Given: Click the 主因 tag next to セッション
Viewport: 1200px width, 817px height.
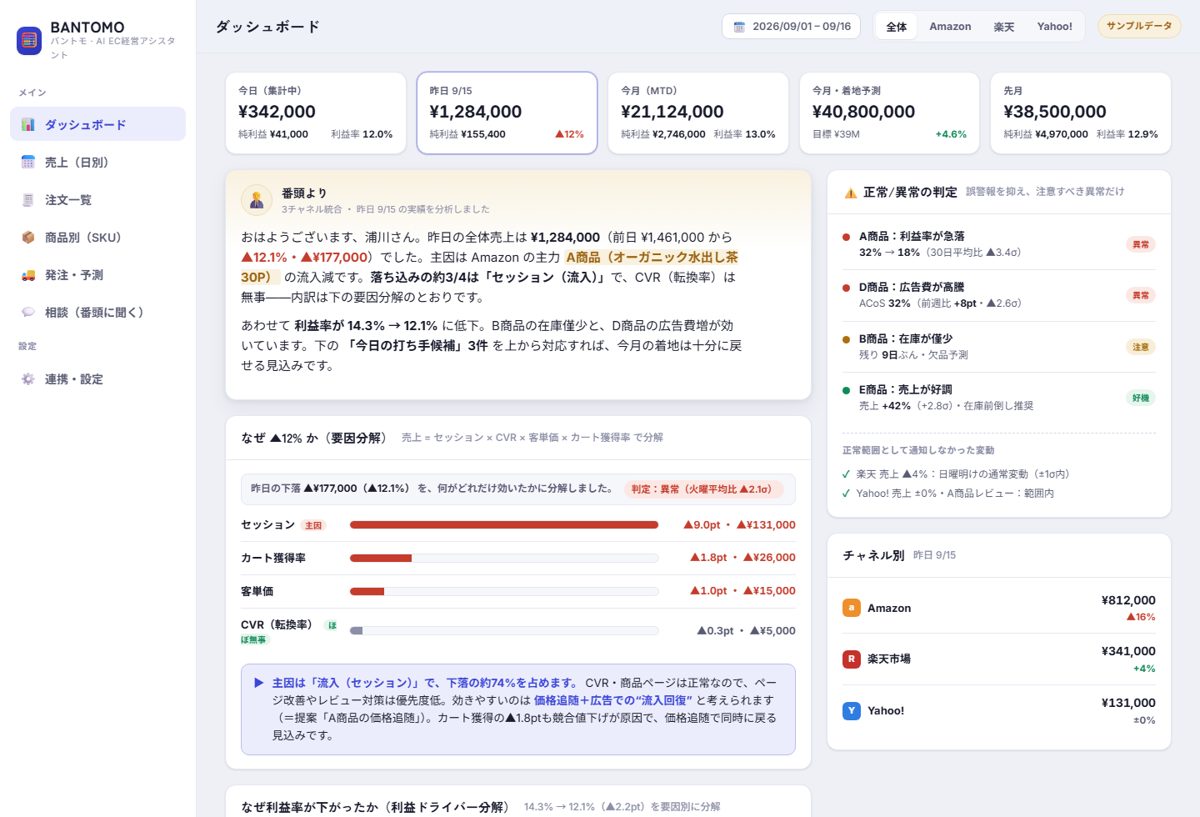Looking at the screenshot, I should [313, 525].
